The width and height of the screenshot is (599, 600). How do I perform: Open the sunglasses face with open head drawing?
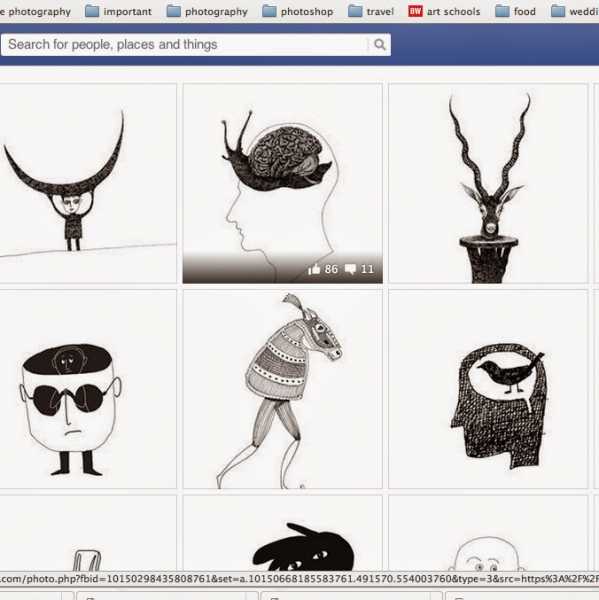click(x=88, y=389)
